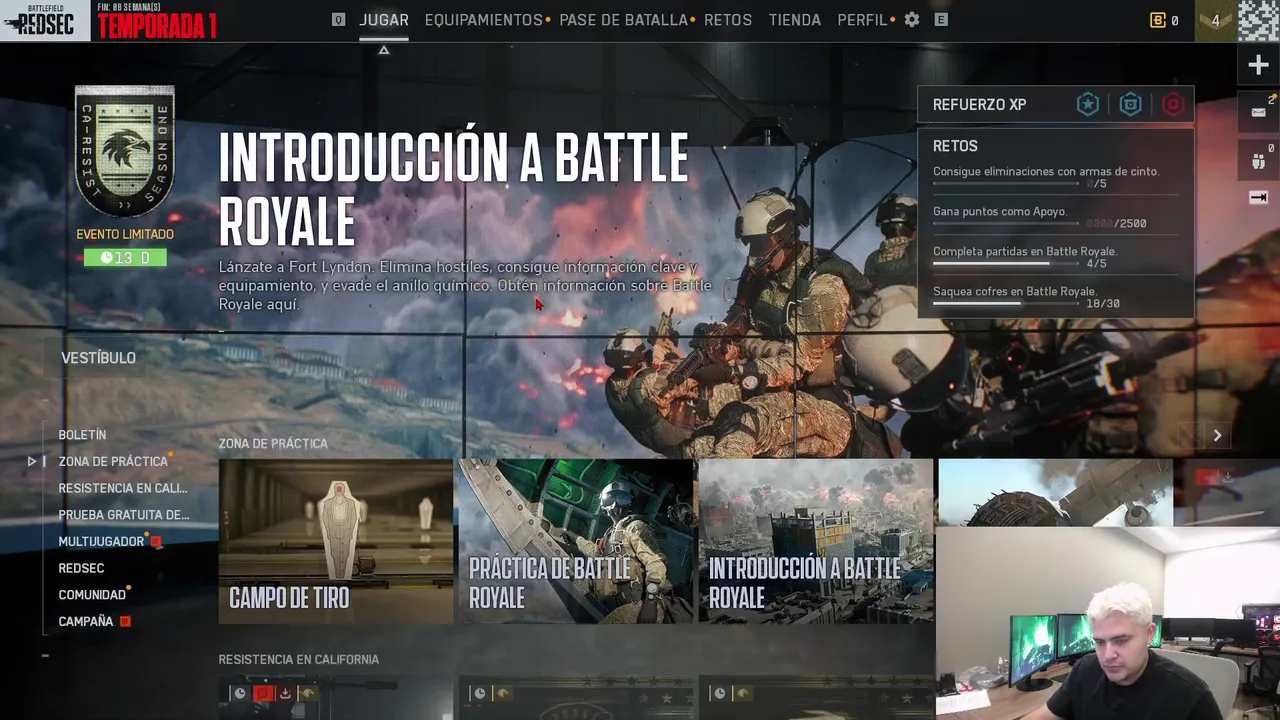Open the PASE DE BATALLA tab
The width and height of the screenshot is (1280, 720).
pyautogui.click(x=623, y=20)
